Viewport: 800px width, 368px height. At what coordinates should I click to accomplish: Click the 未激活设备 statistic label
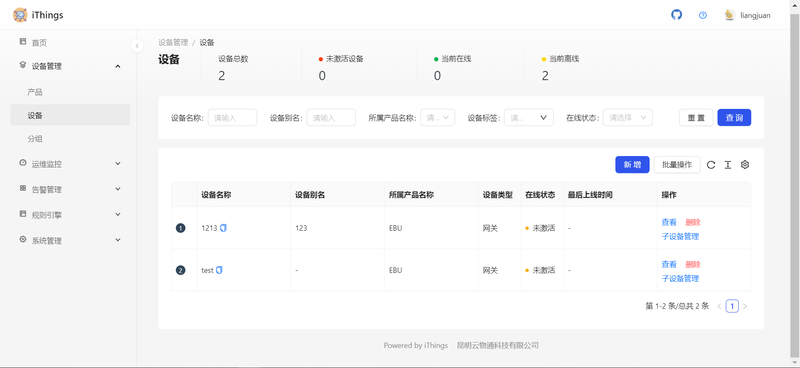344,59
